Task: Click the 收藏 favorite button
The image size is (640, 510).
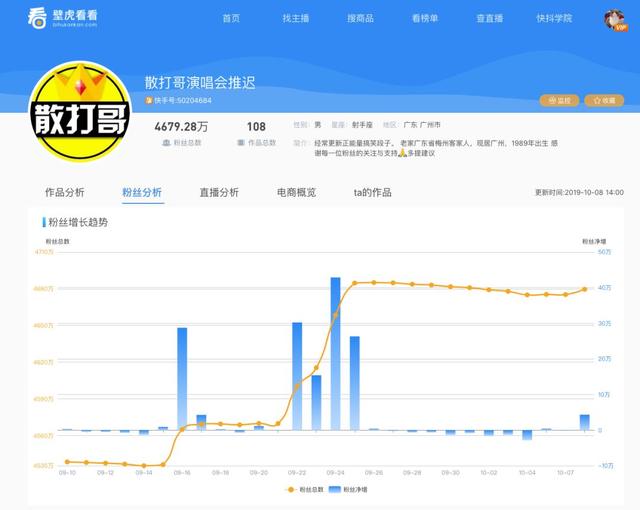Action: pos(604,100)
